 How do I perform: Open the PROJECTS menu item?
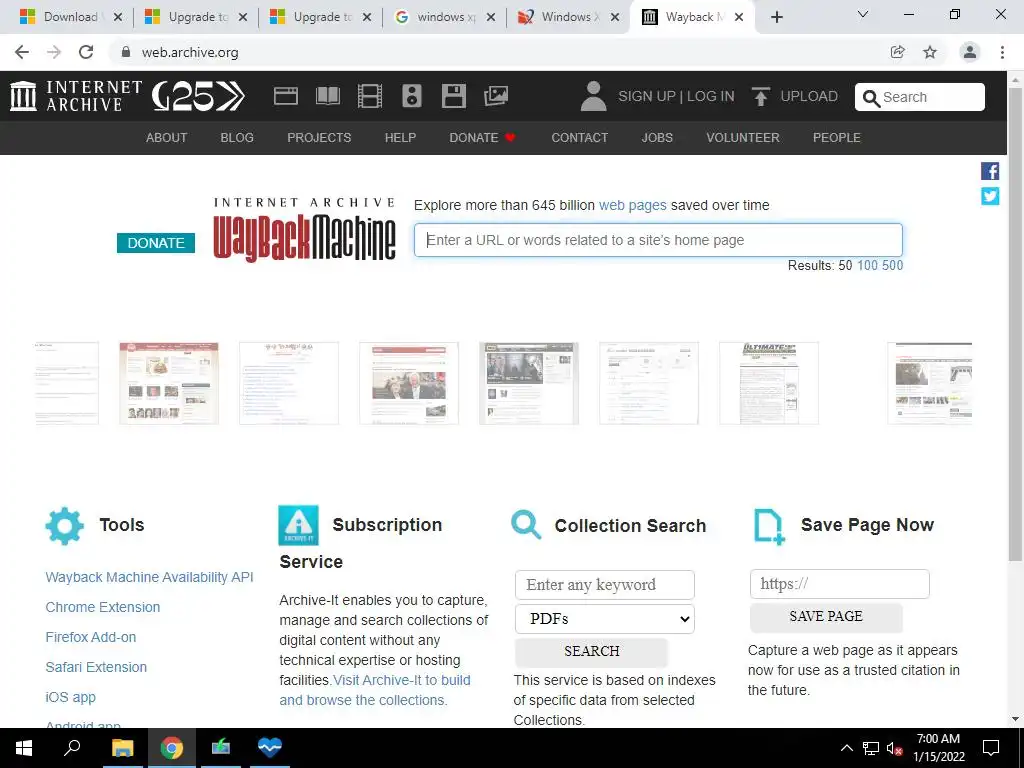(x=319, y=138)
